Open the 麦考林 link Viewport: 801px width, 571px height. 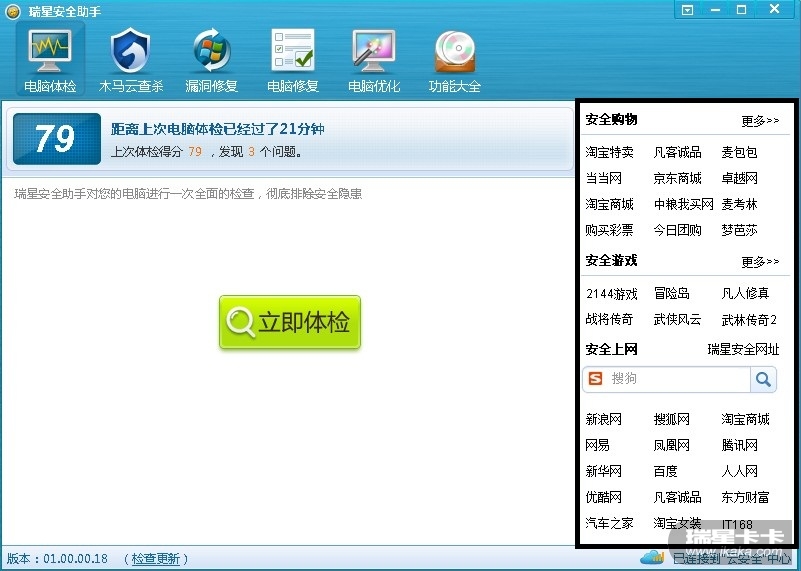739,204
